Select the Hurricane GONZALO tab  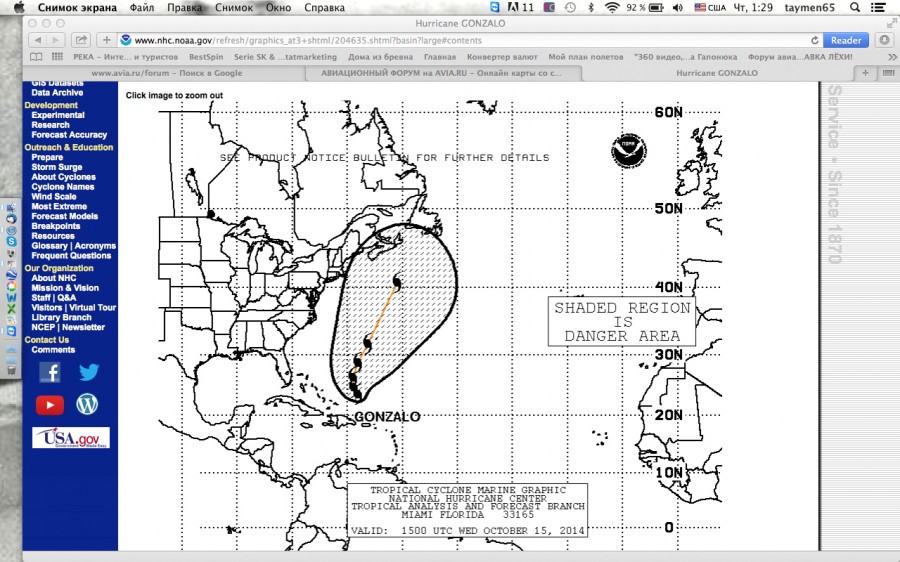click(x=717, y=73)
